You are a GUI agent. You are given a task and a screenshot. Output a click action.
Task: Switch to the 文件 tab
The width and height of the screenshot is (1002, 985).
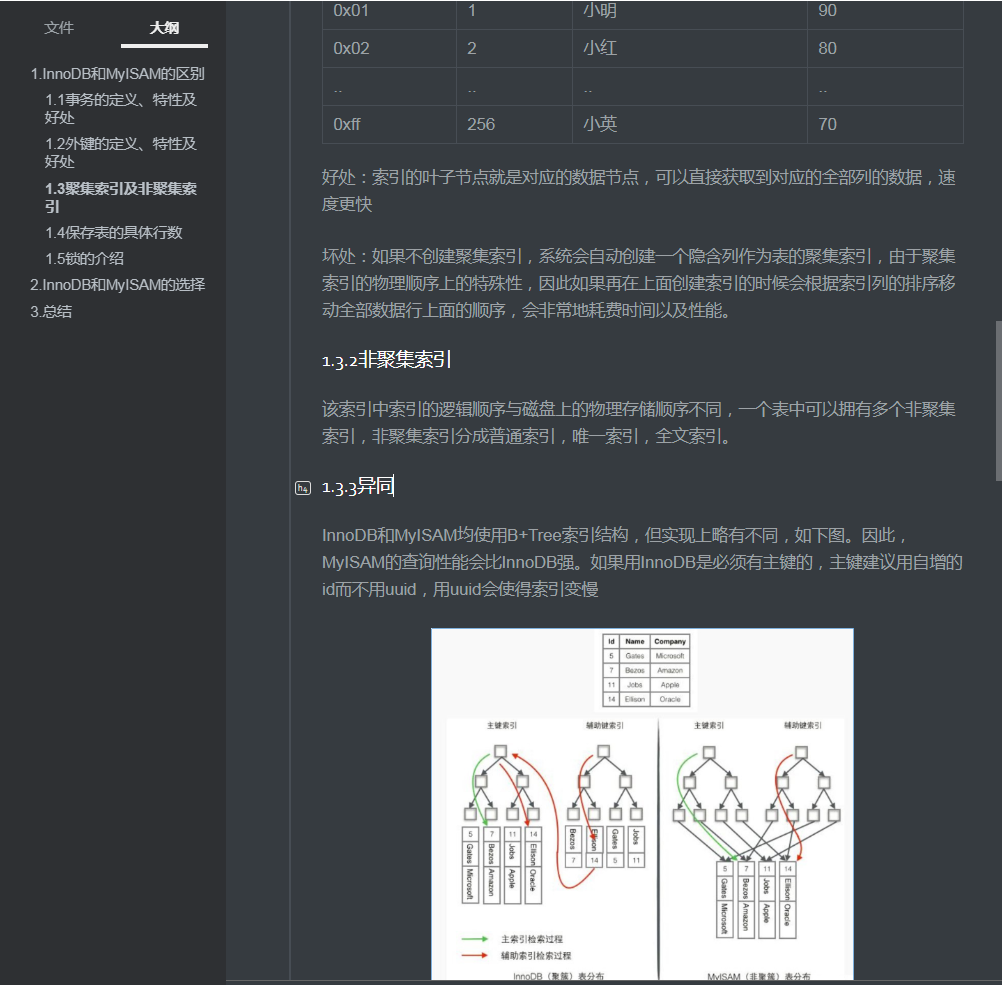pos(59,28)
